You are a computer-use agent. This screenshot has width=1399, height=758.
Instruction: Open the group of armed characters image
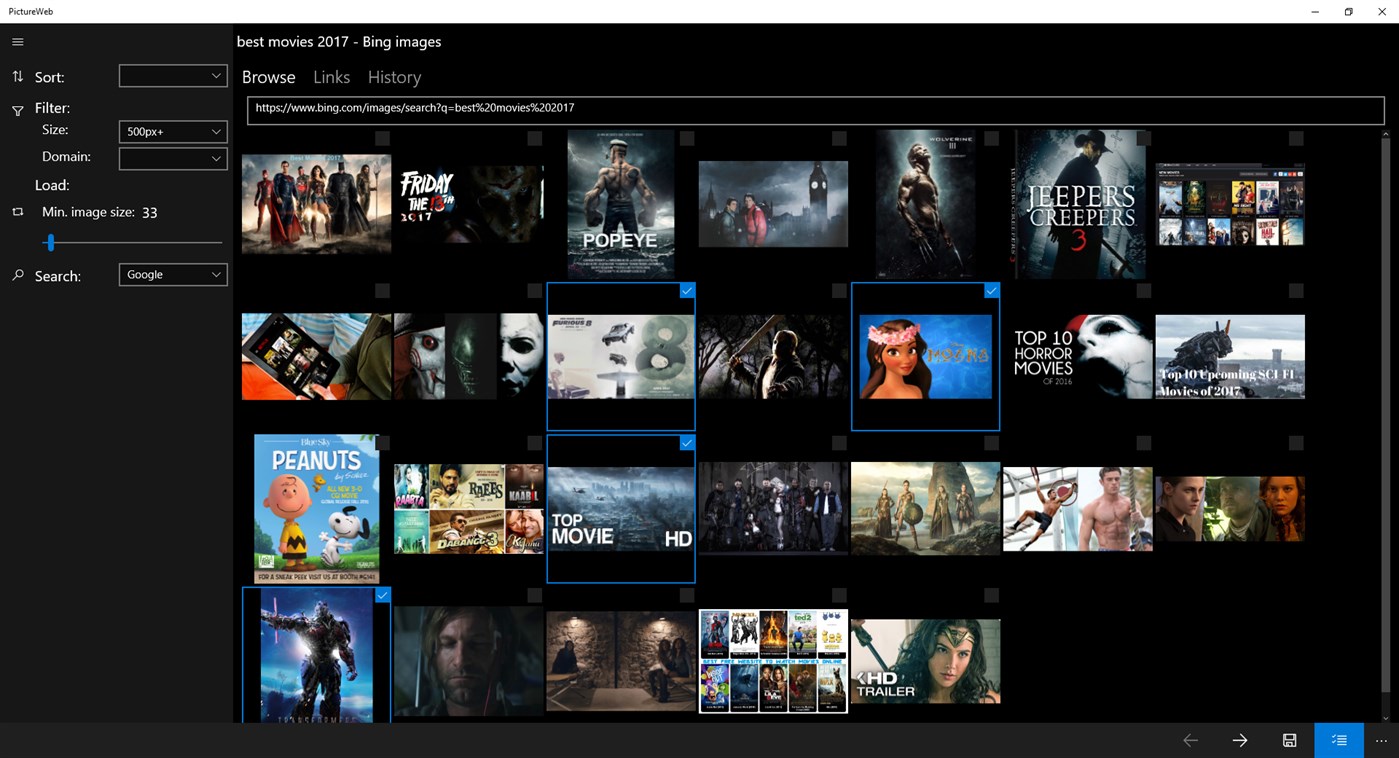(x=773, y=509)
